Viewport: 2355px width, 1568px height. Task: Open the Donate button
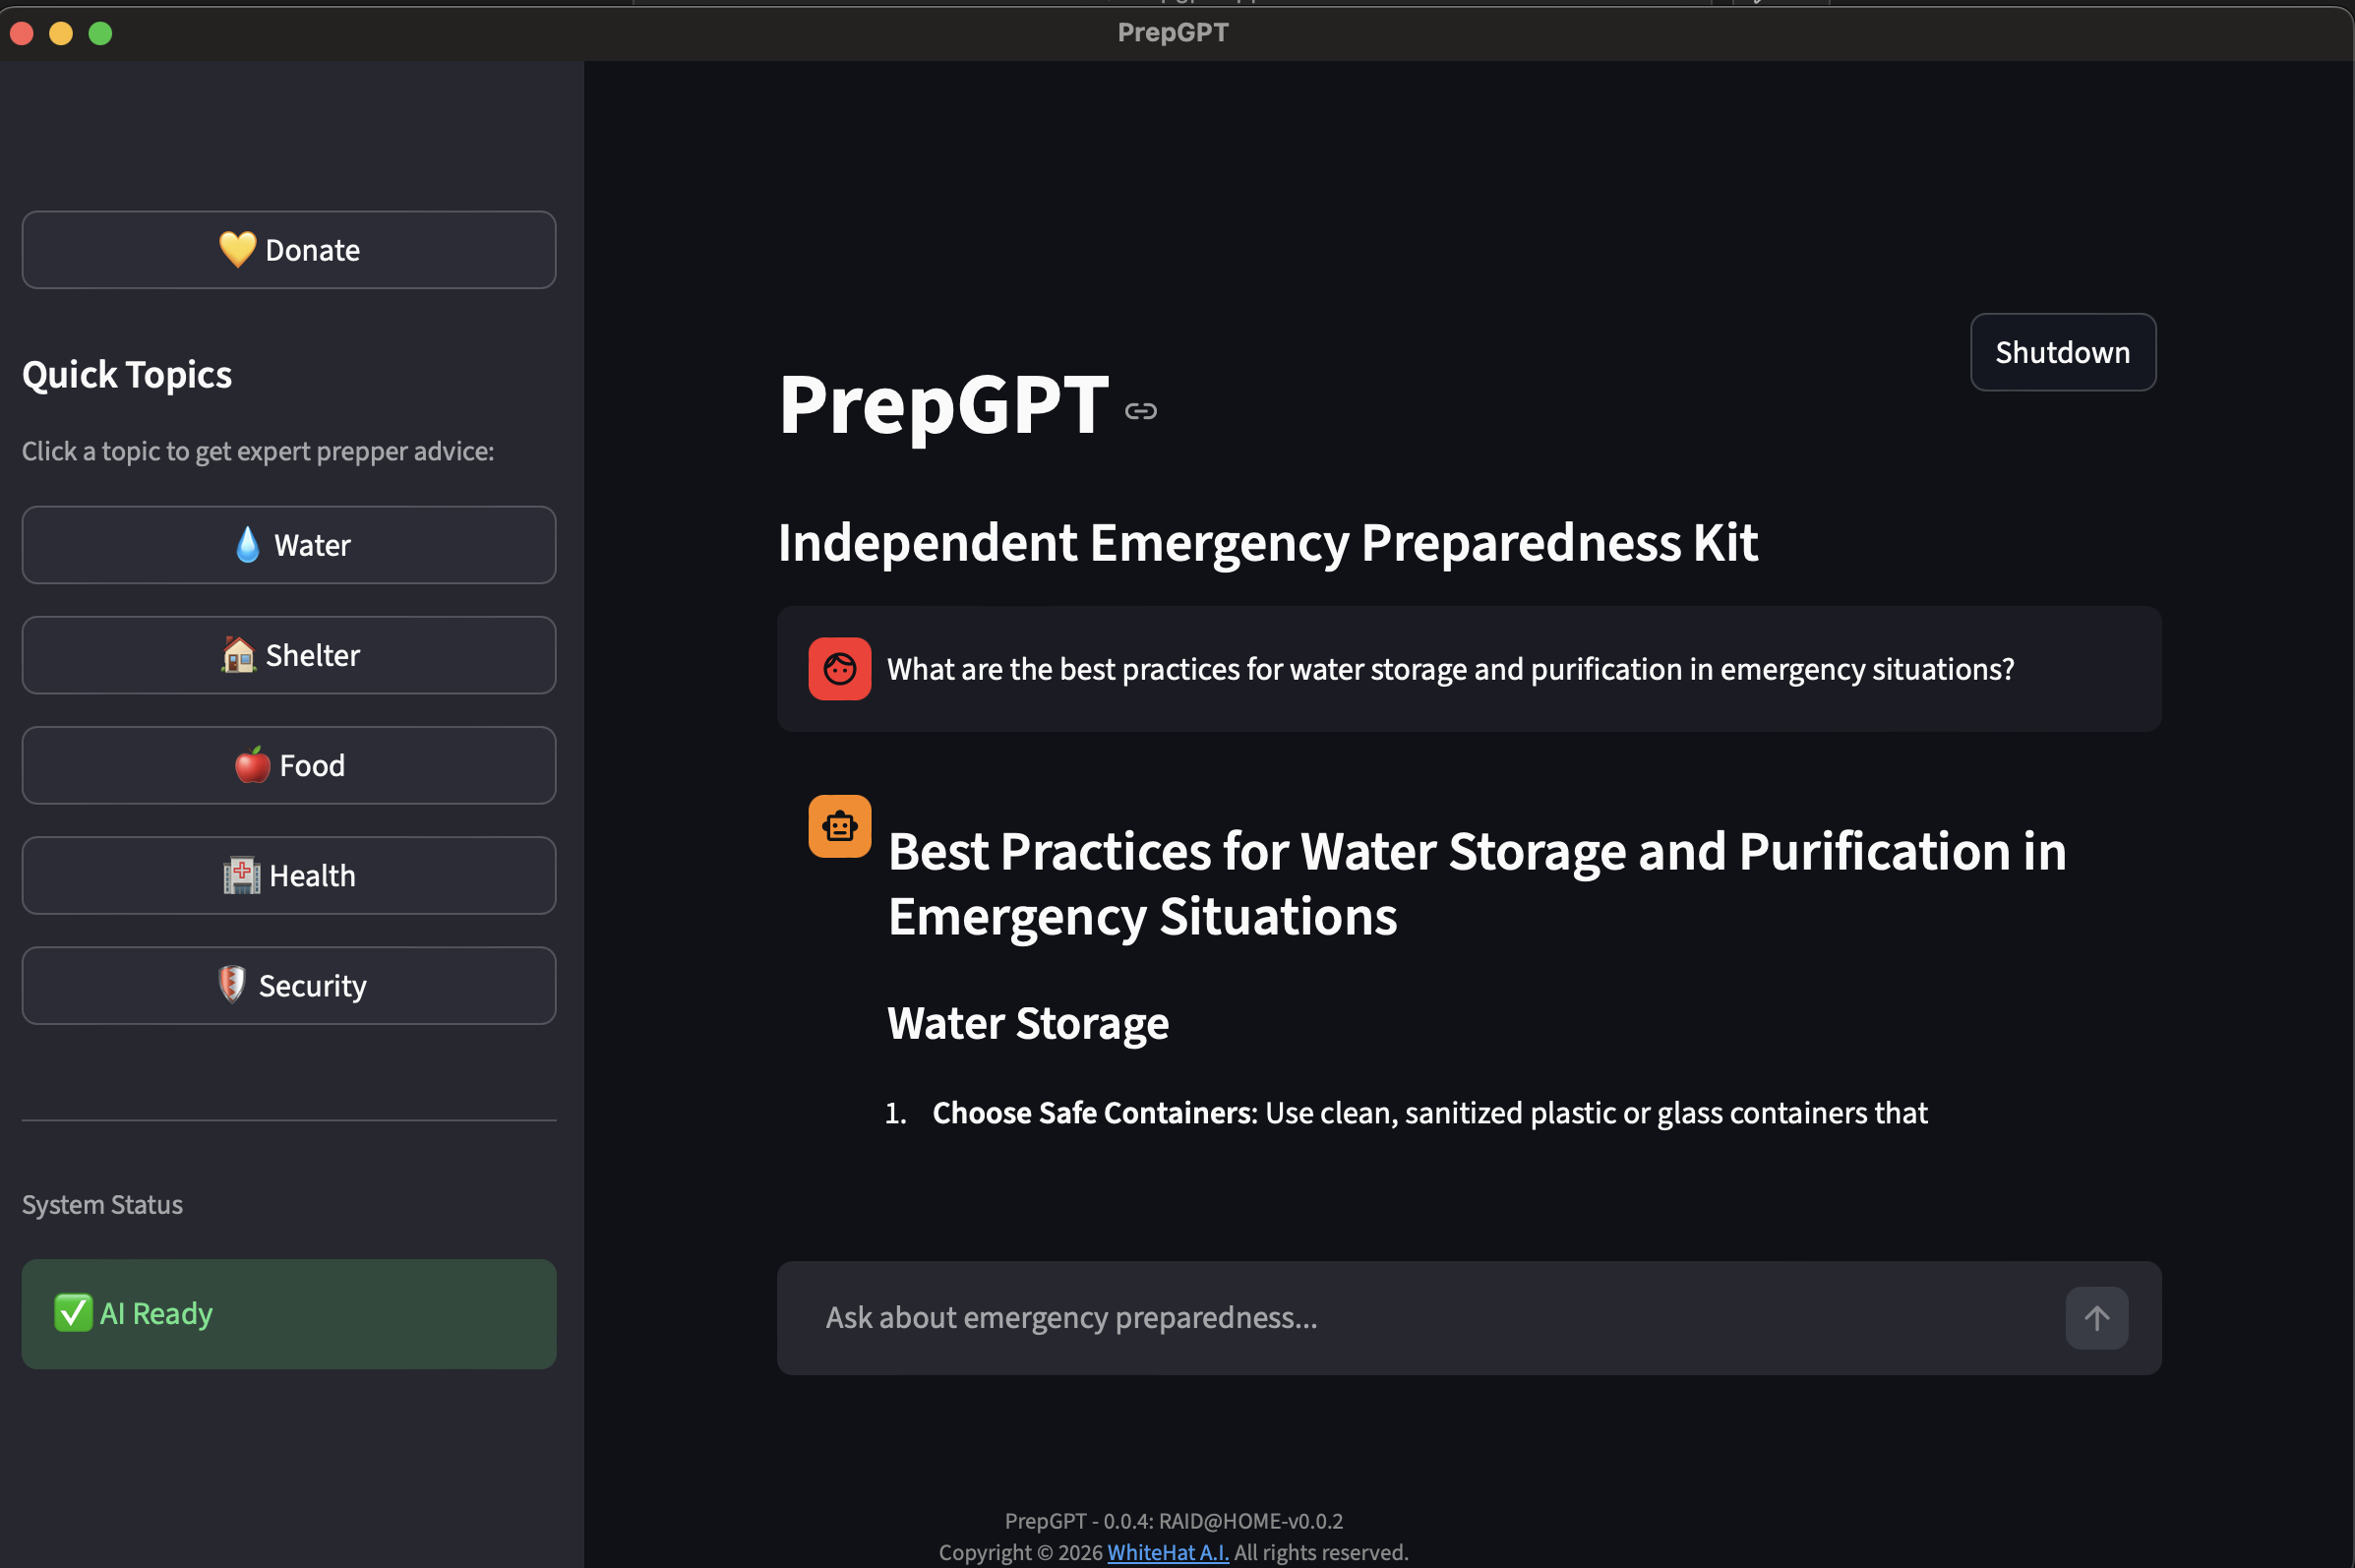tap(289, 250)
